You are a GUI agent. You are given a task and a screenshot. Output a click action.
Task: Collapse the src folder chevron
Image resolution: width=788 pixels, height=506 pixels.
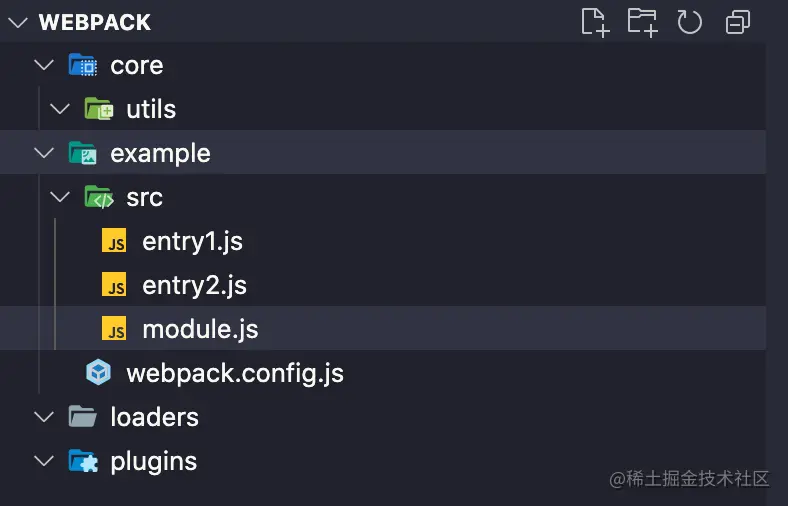point(59,198)
